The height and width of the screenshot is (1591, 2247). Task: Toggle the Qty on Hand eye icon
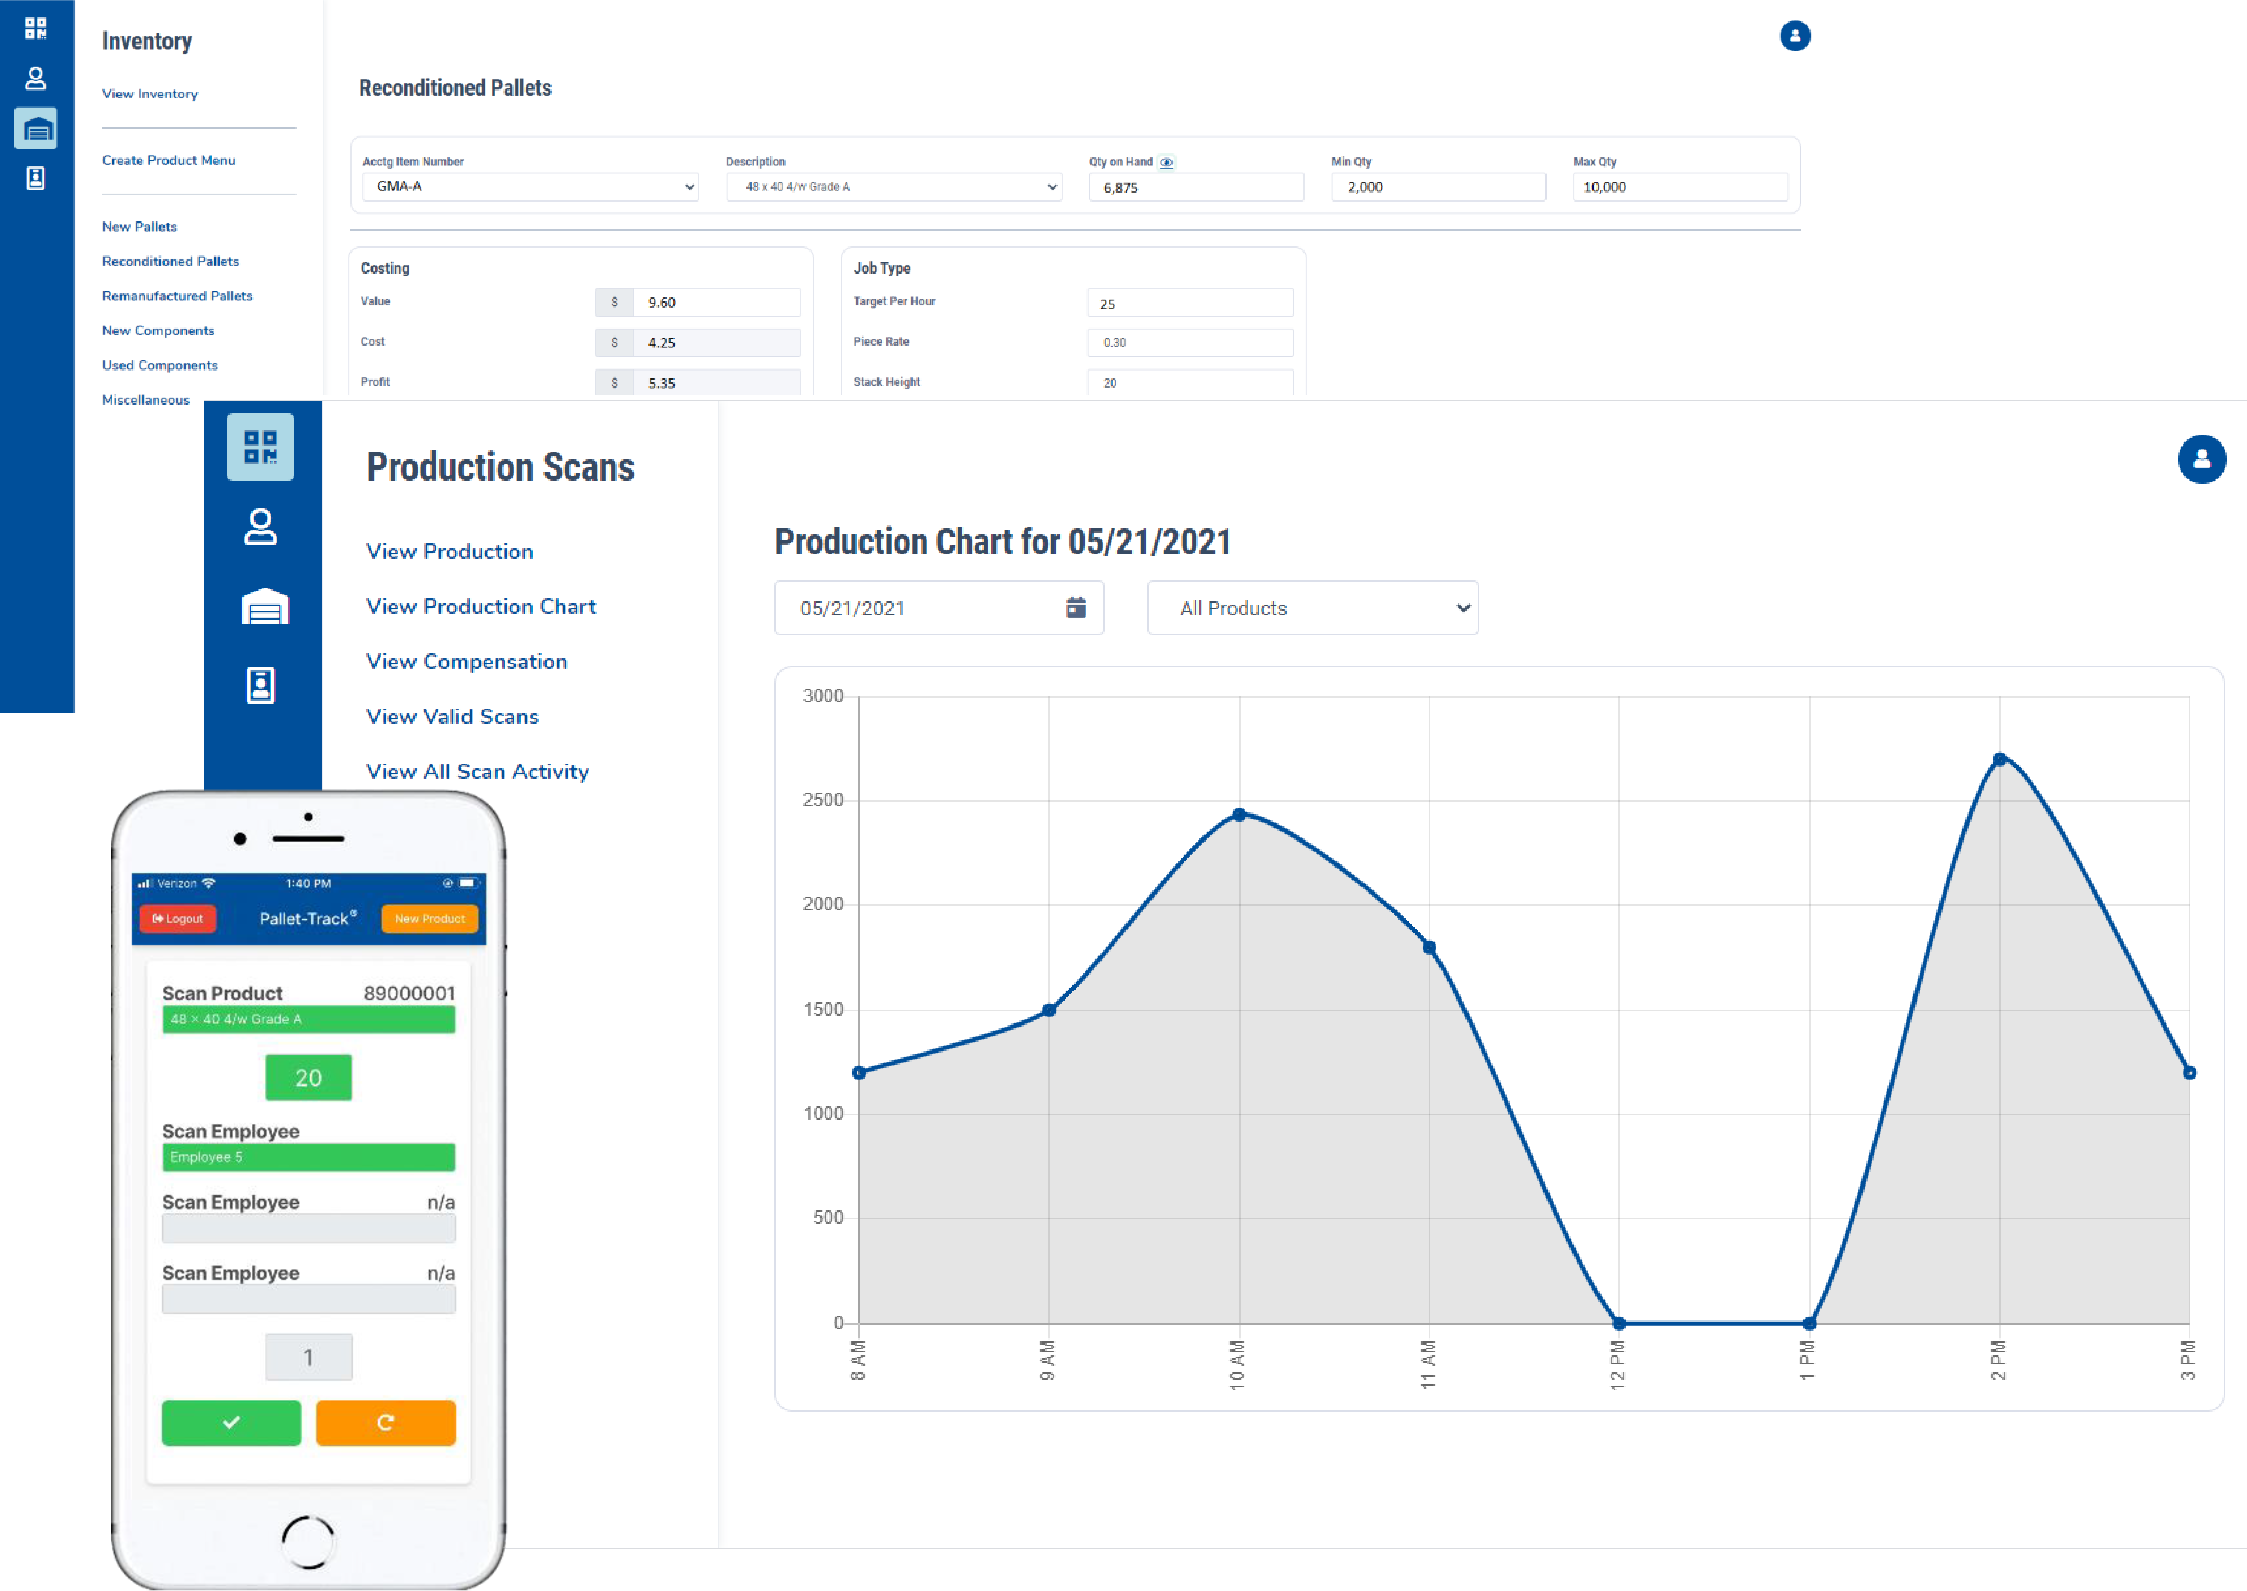tap(1166, 162)
